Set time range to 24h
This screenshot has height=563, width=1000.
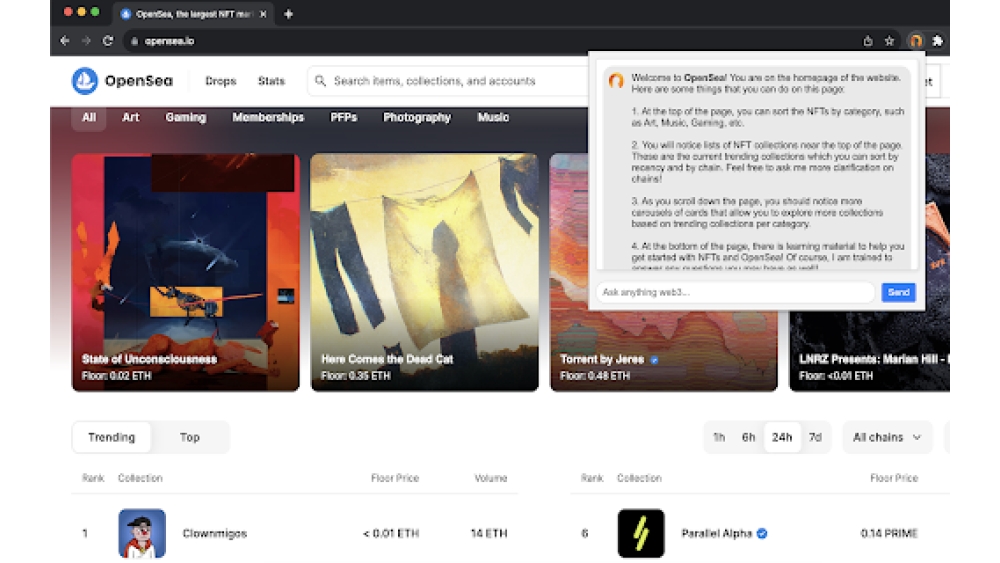click(x=782, y=437)
